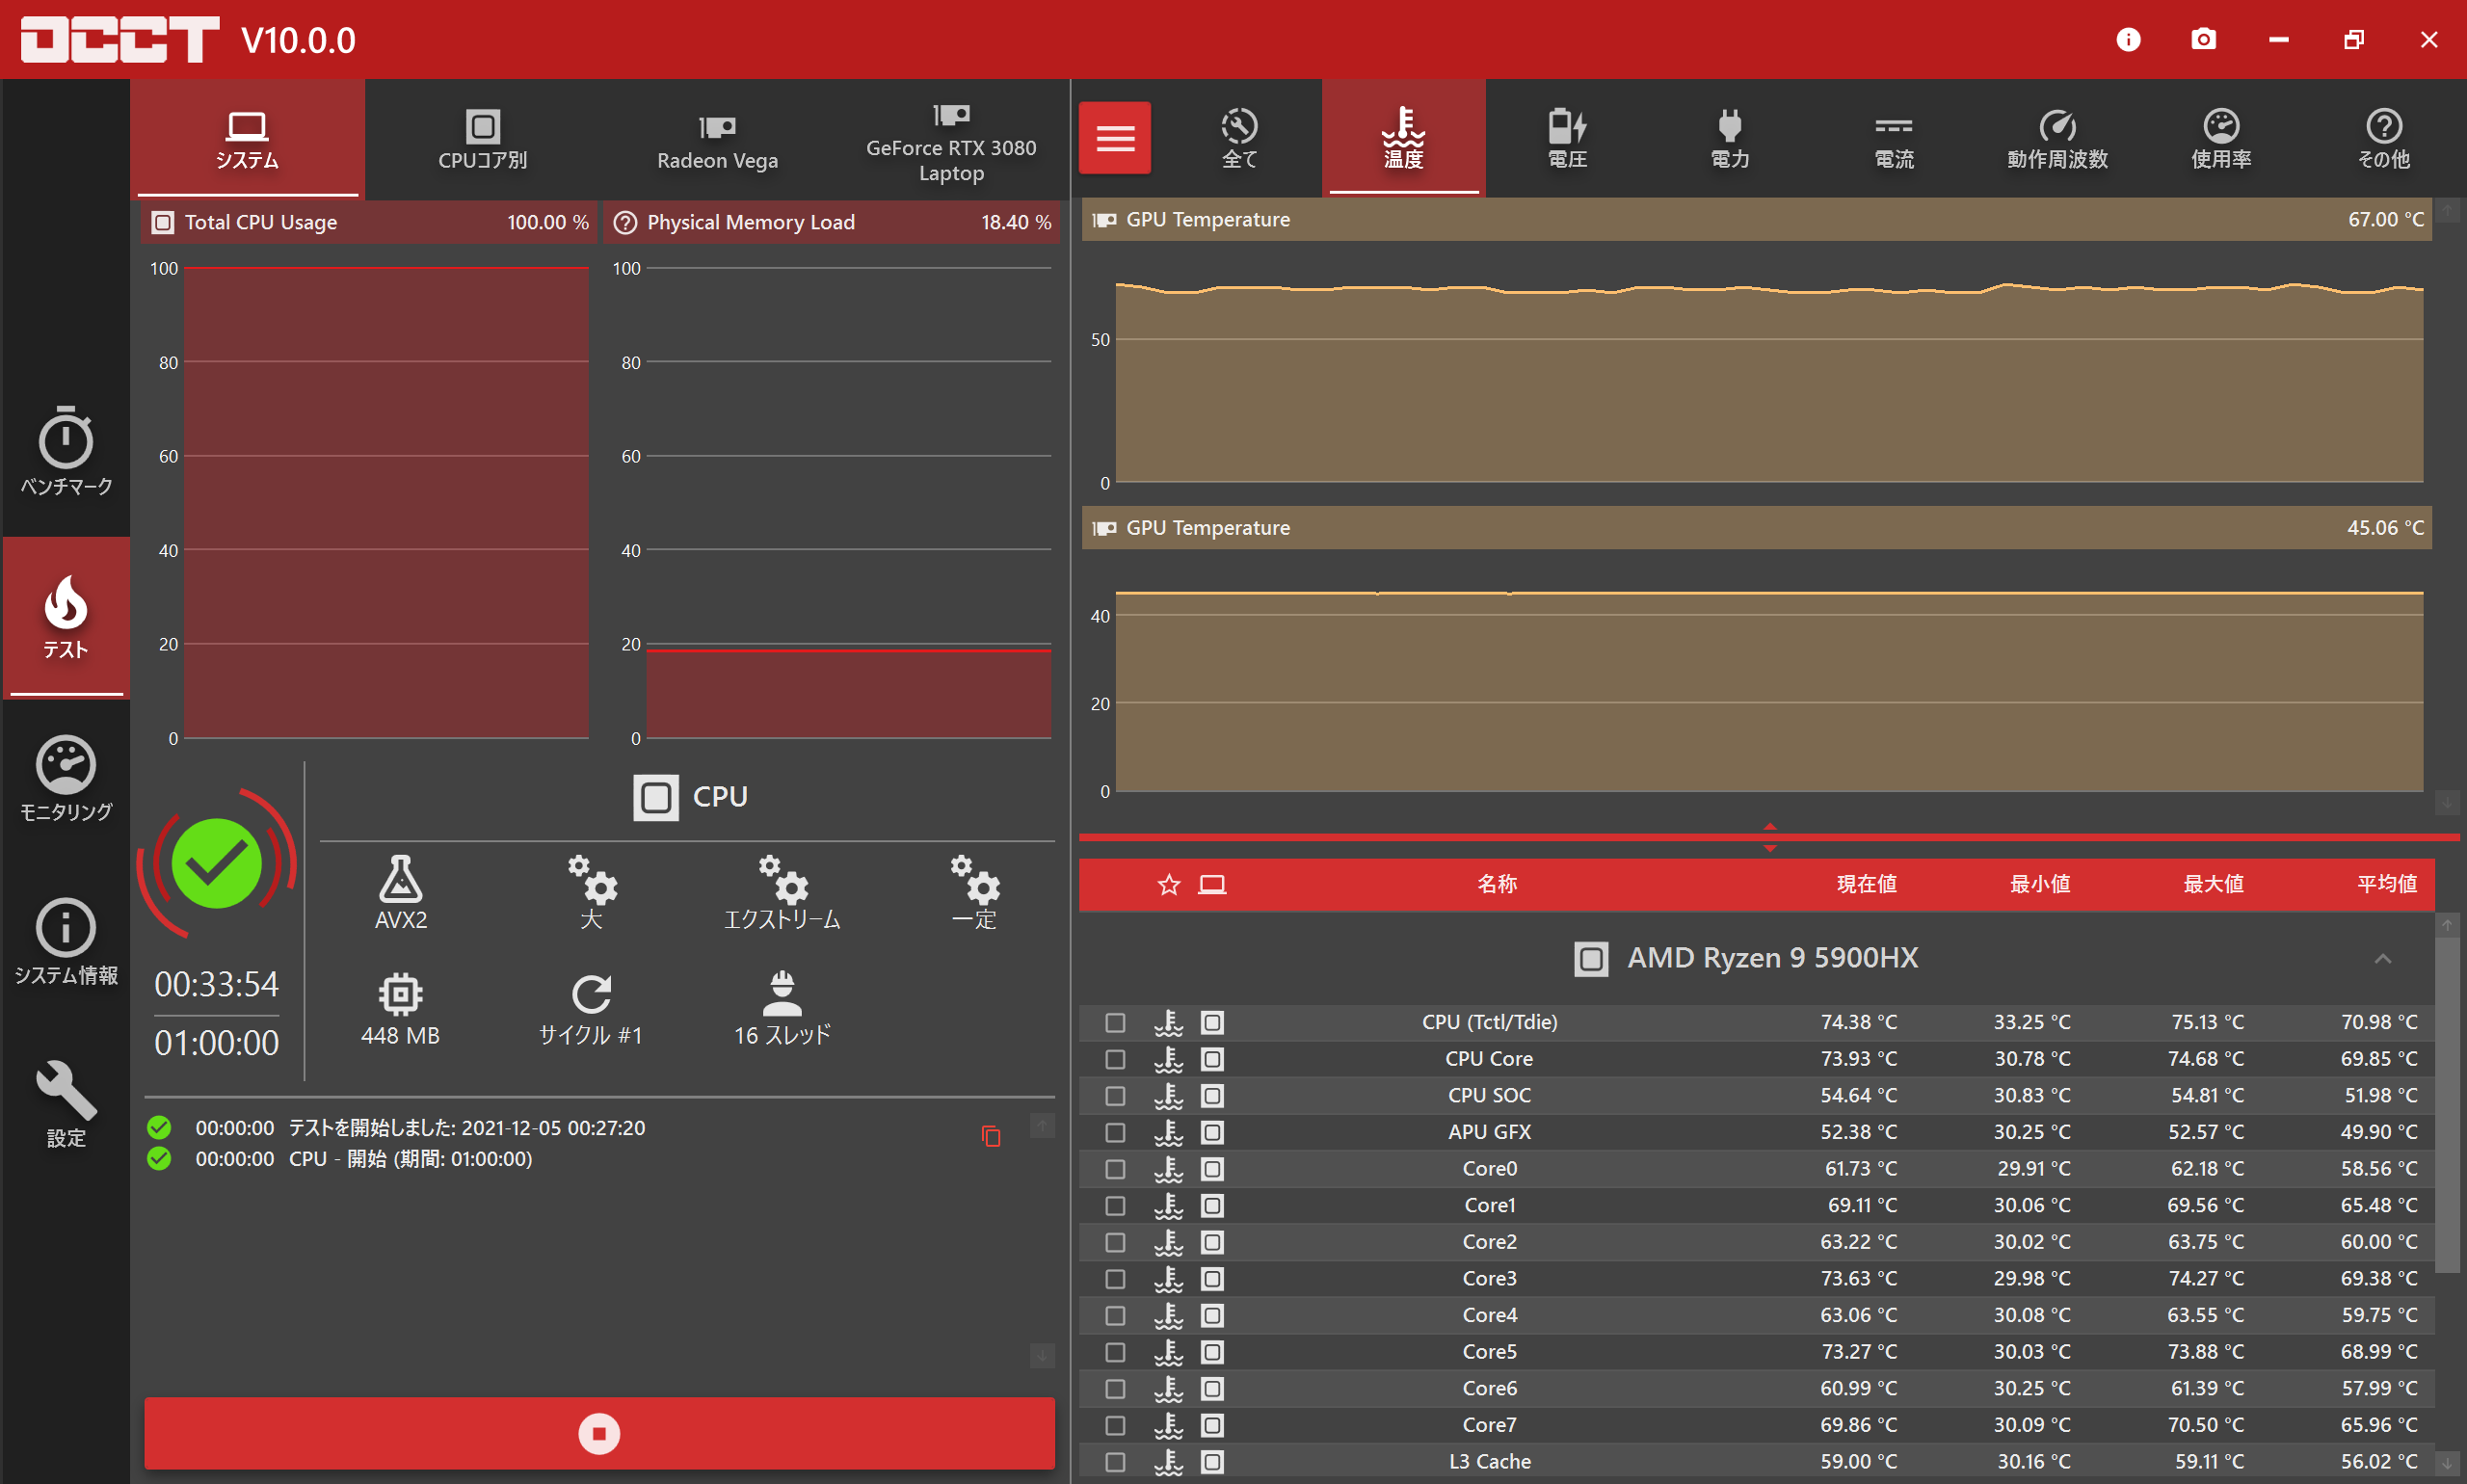
Task: Click the Physical Memory Load graph header
Action: pyautogui.click(x=831, y=222)
